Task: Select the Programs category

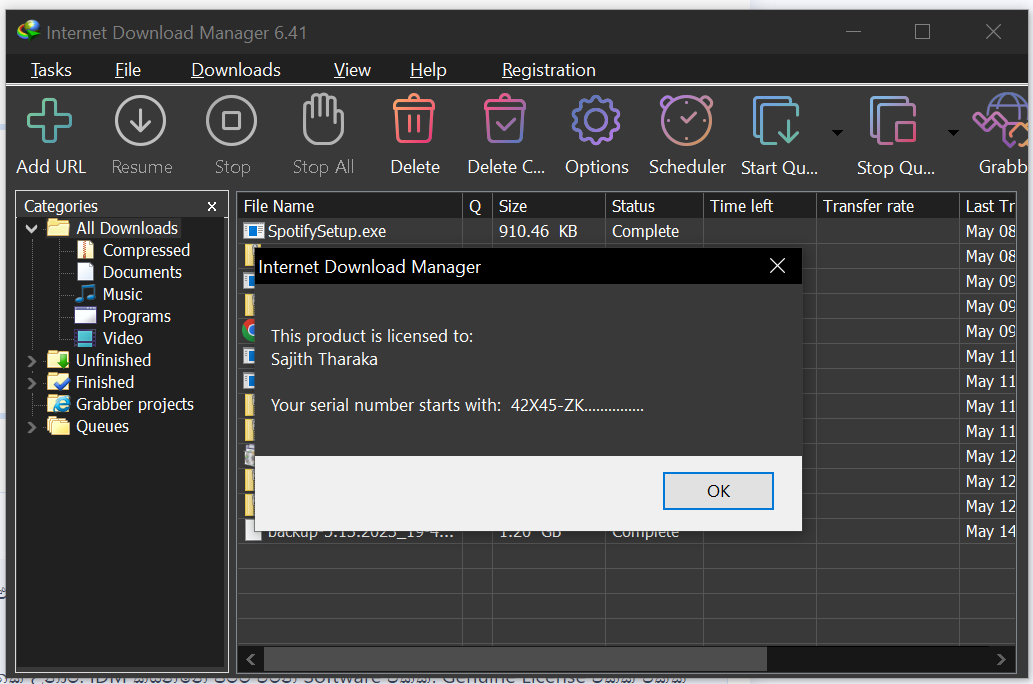Action: 136,316
